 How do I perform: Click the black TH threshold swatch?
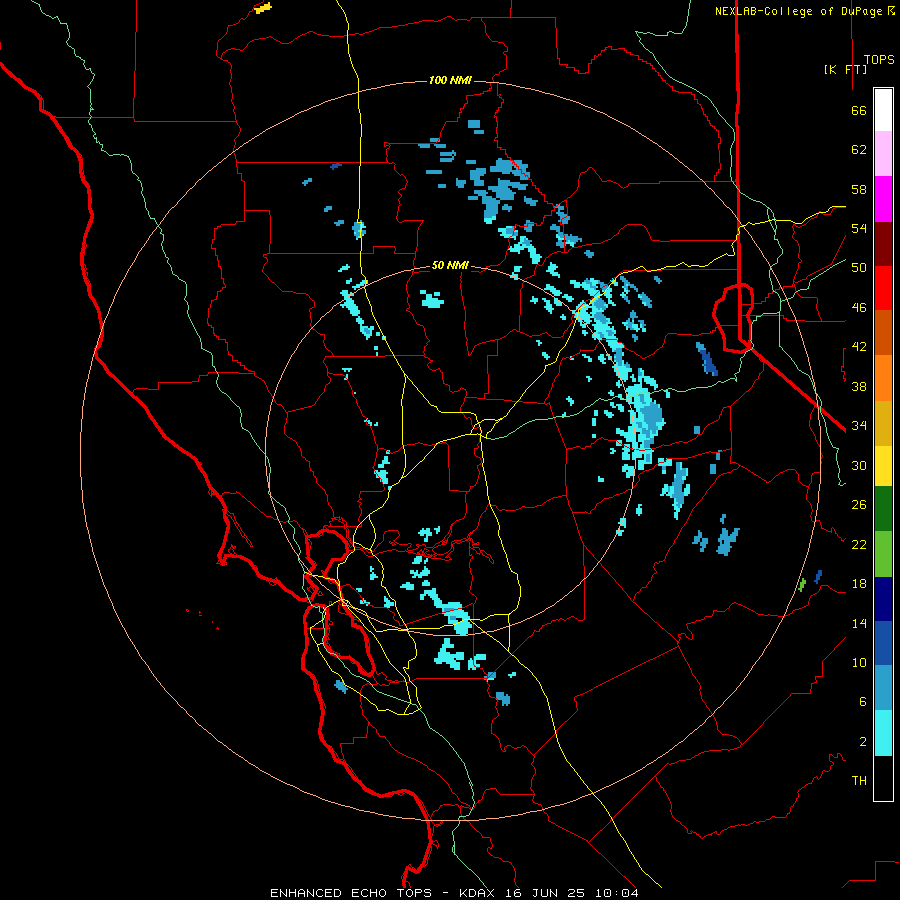point(883,778)
